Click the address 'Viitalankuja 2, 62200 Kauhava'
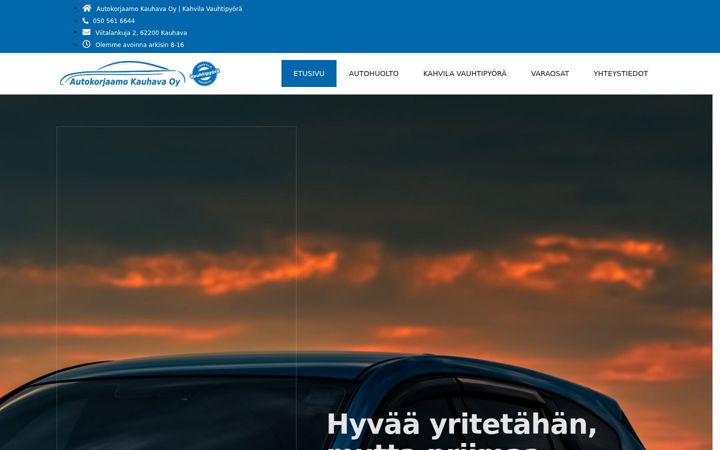This screenshot has width=720, height=450. tap(141, 33)
